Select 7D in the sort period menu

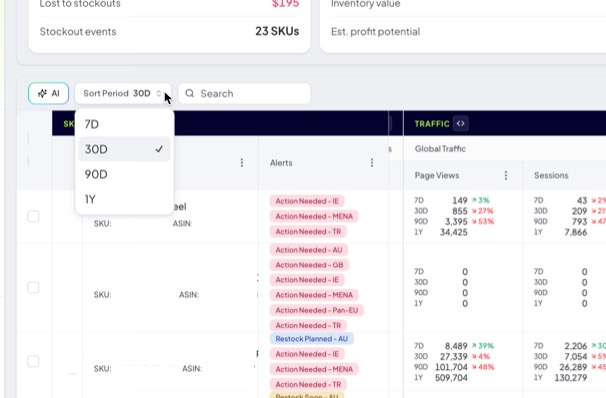(x=124, y=124)
